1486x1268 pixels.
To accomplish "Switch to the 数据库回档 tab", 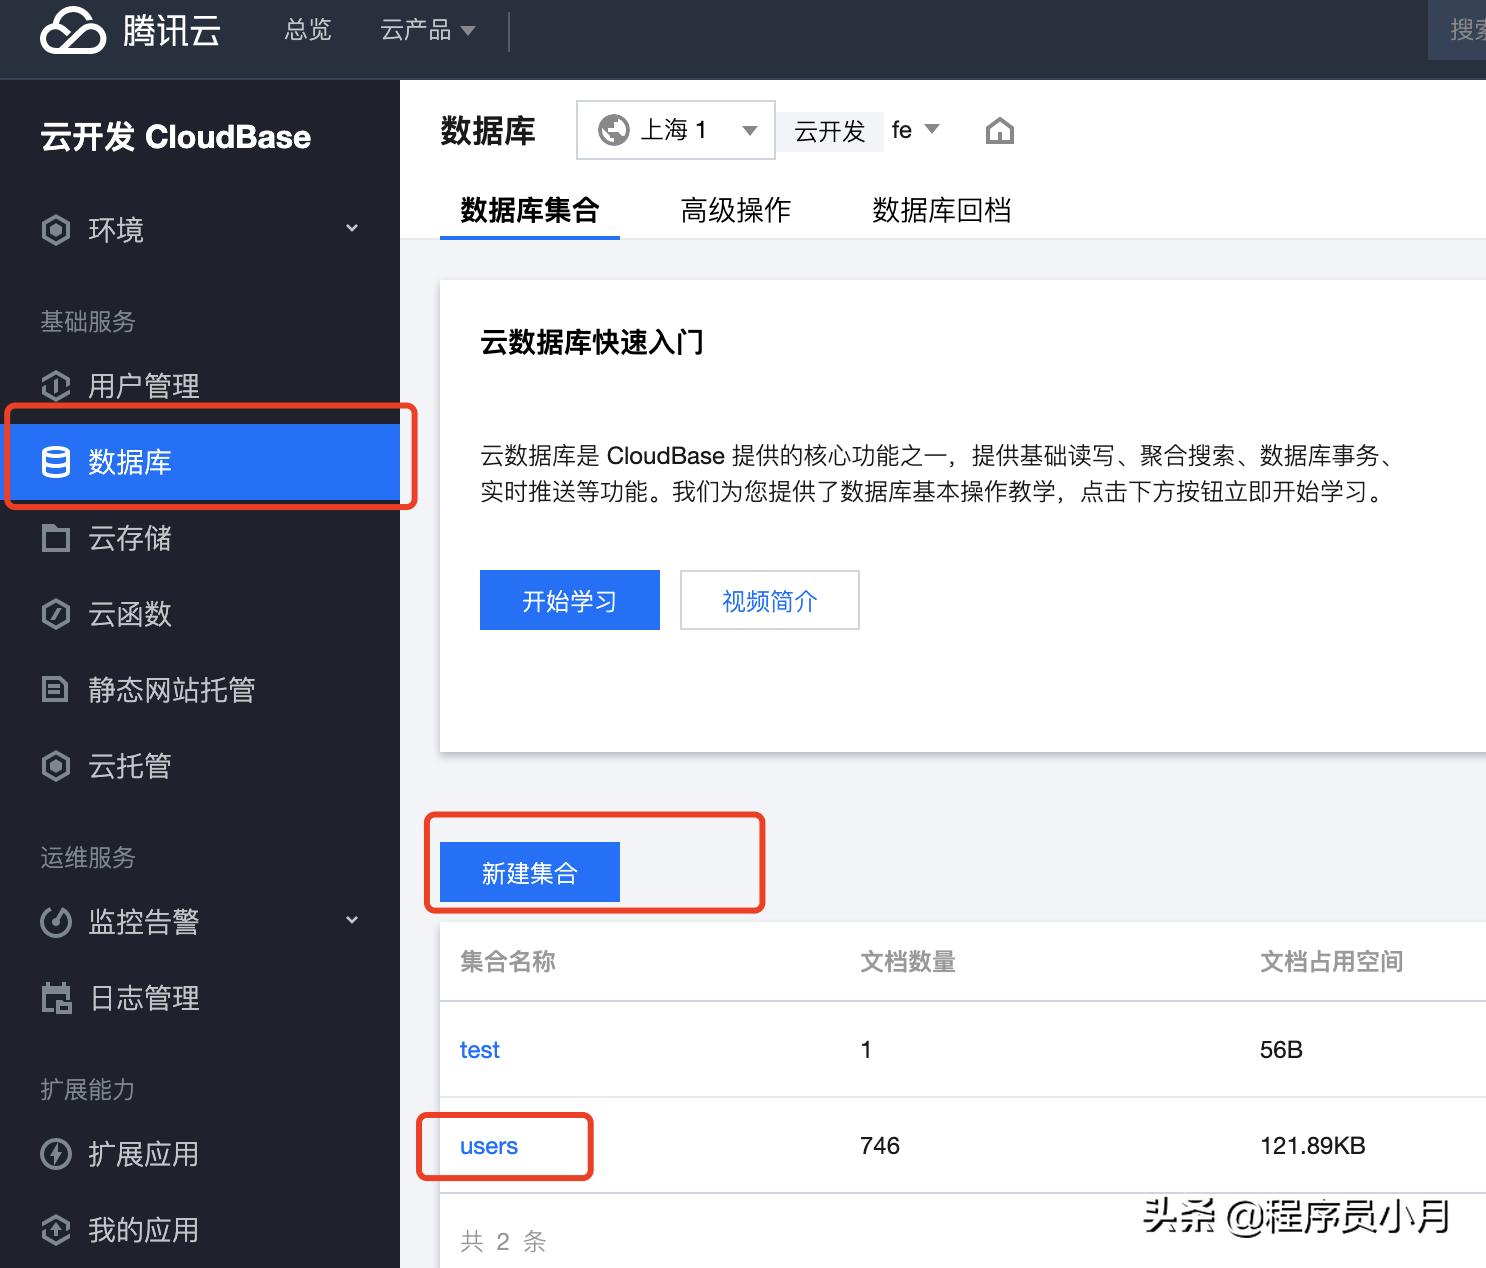I will (942, 210).
